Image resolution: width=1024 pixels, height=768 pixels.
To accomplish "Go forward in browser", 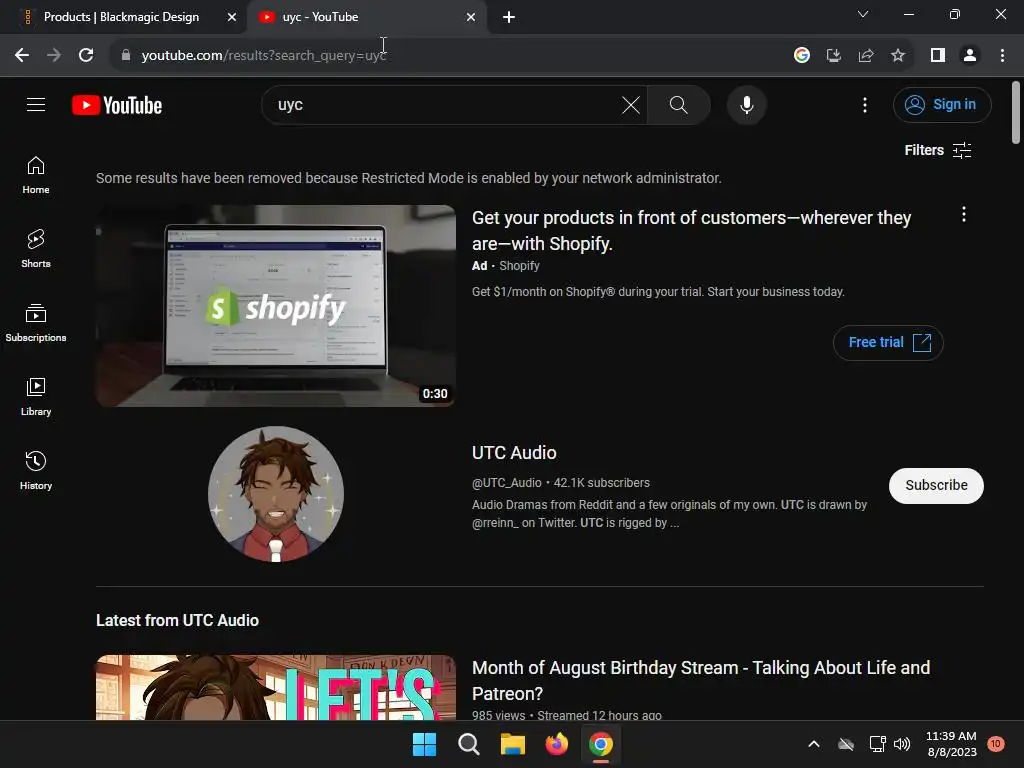I will (54, 55).
